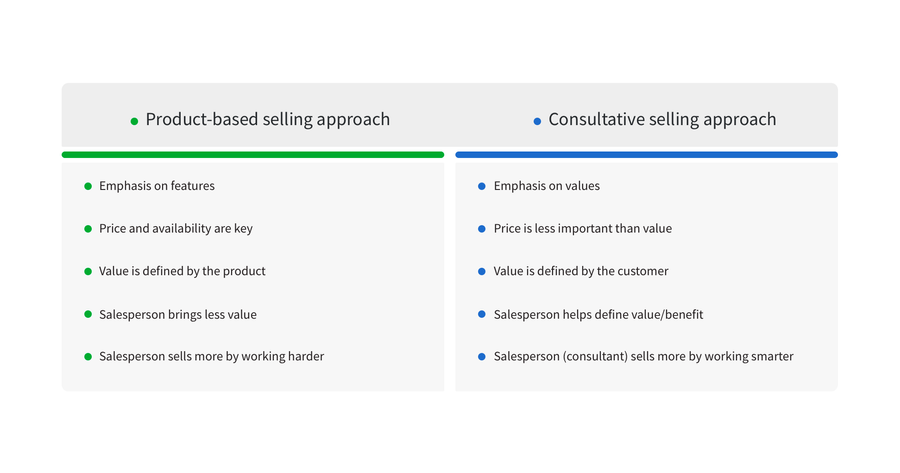Click green dot in Product-based selling header
Image resolution: width=900 pixels, height=473 pixels.
(x=134, y=121)
